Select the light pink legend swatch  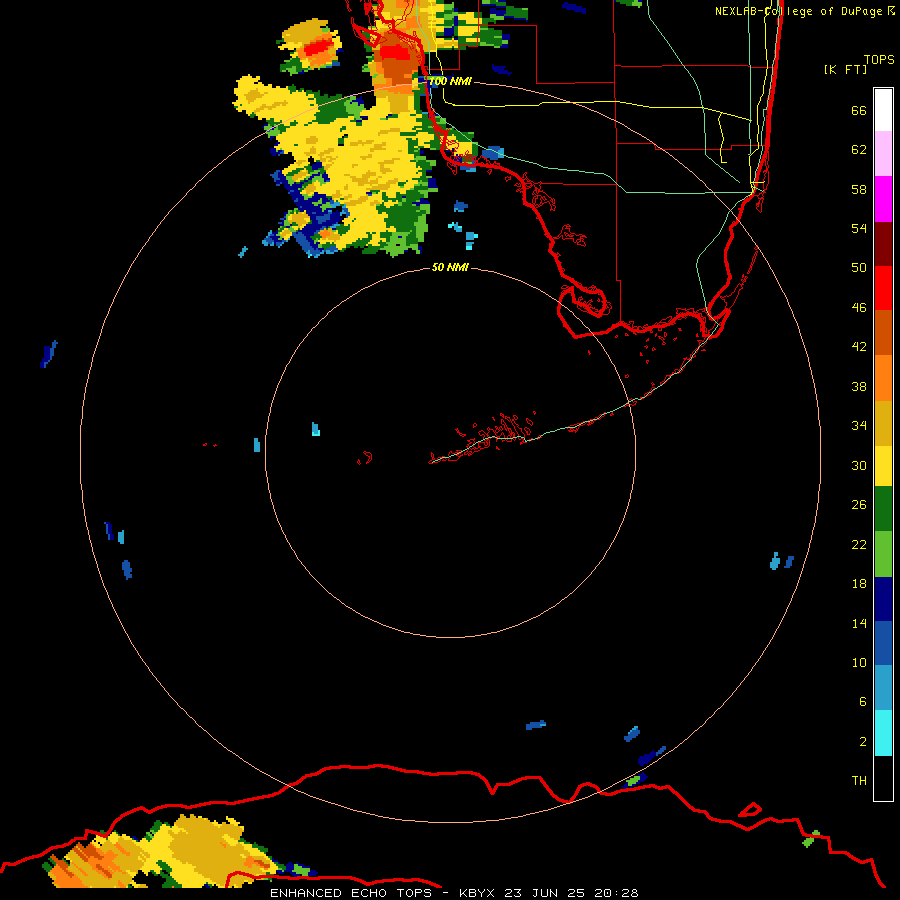click(883, 154)
